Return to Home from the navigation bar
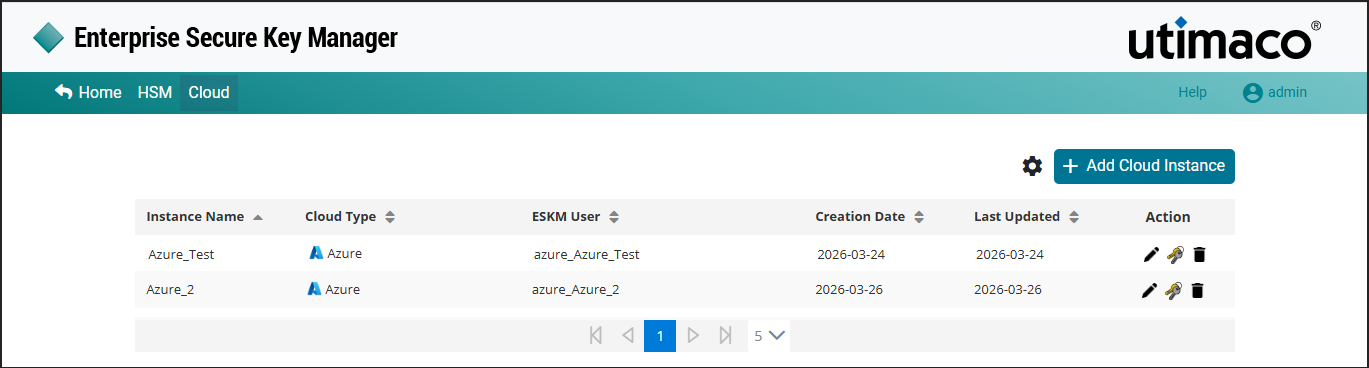 coord(88,93)
